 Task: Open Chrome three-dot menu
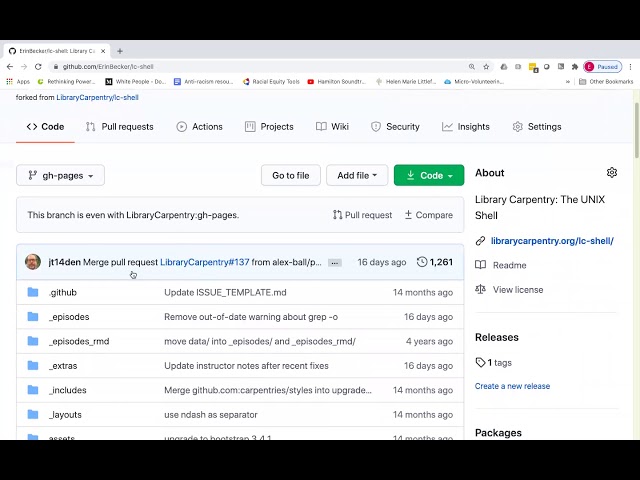[630, 67]
